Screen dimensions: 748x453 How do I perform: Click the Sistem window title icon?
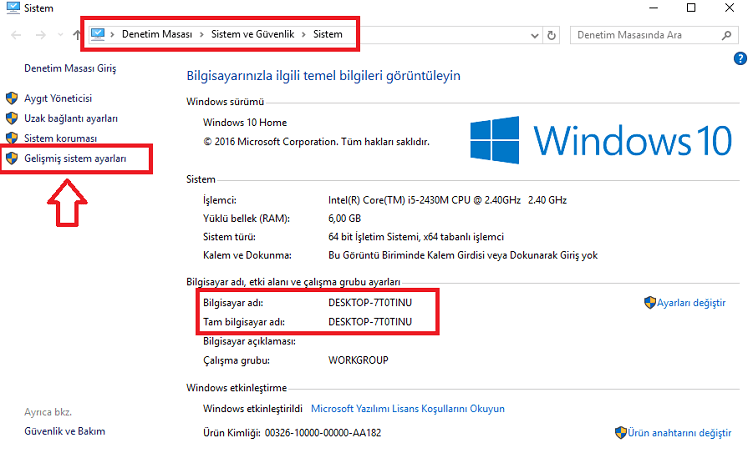tap(13, 8)
